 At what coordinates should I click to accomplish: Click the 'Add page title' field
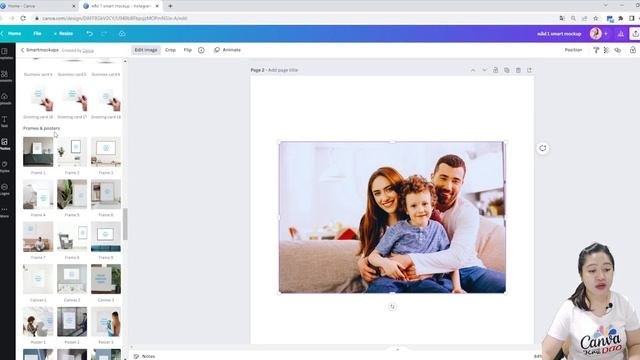point(283,70)
